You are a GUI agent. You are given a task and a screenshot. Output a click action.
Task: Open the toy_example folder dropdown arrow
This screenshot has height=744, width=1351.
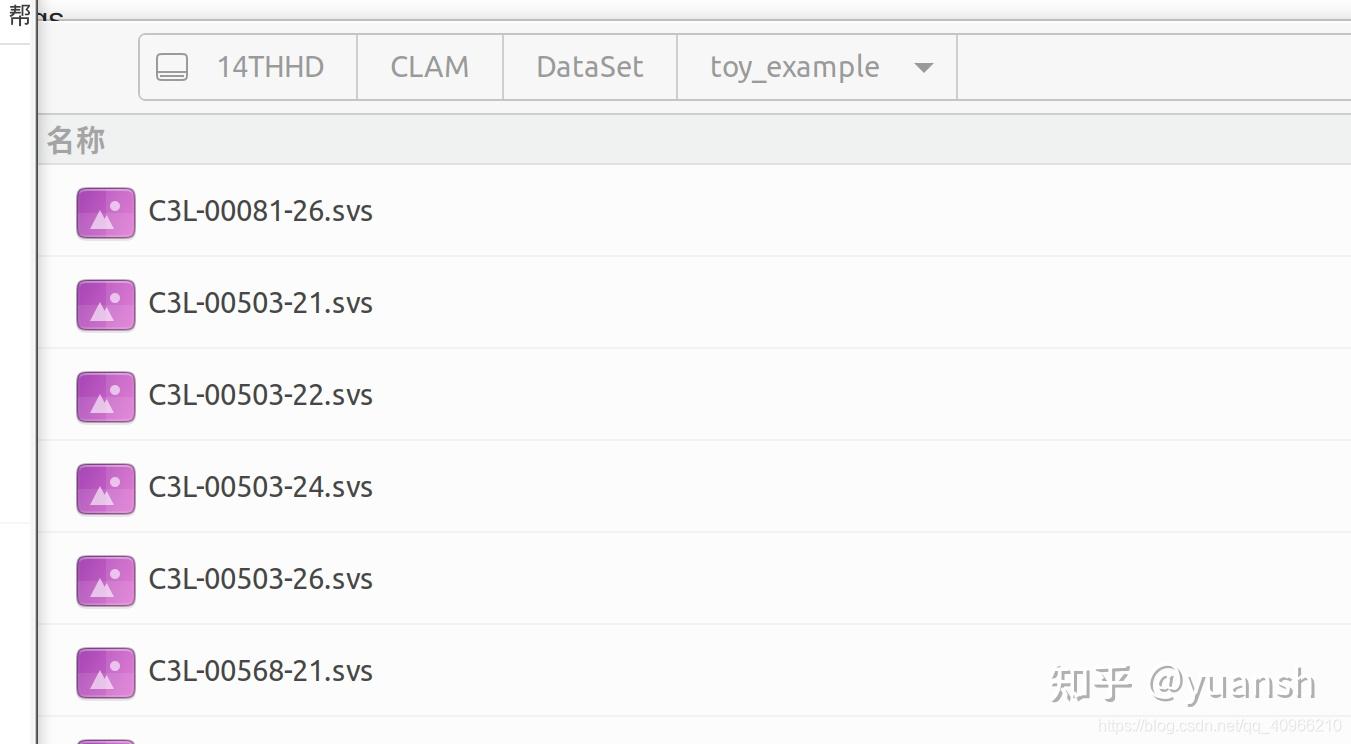tap(923, 67)
